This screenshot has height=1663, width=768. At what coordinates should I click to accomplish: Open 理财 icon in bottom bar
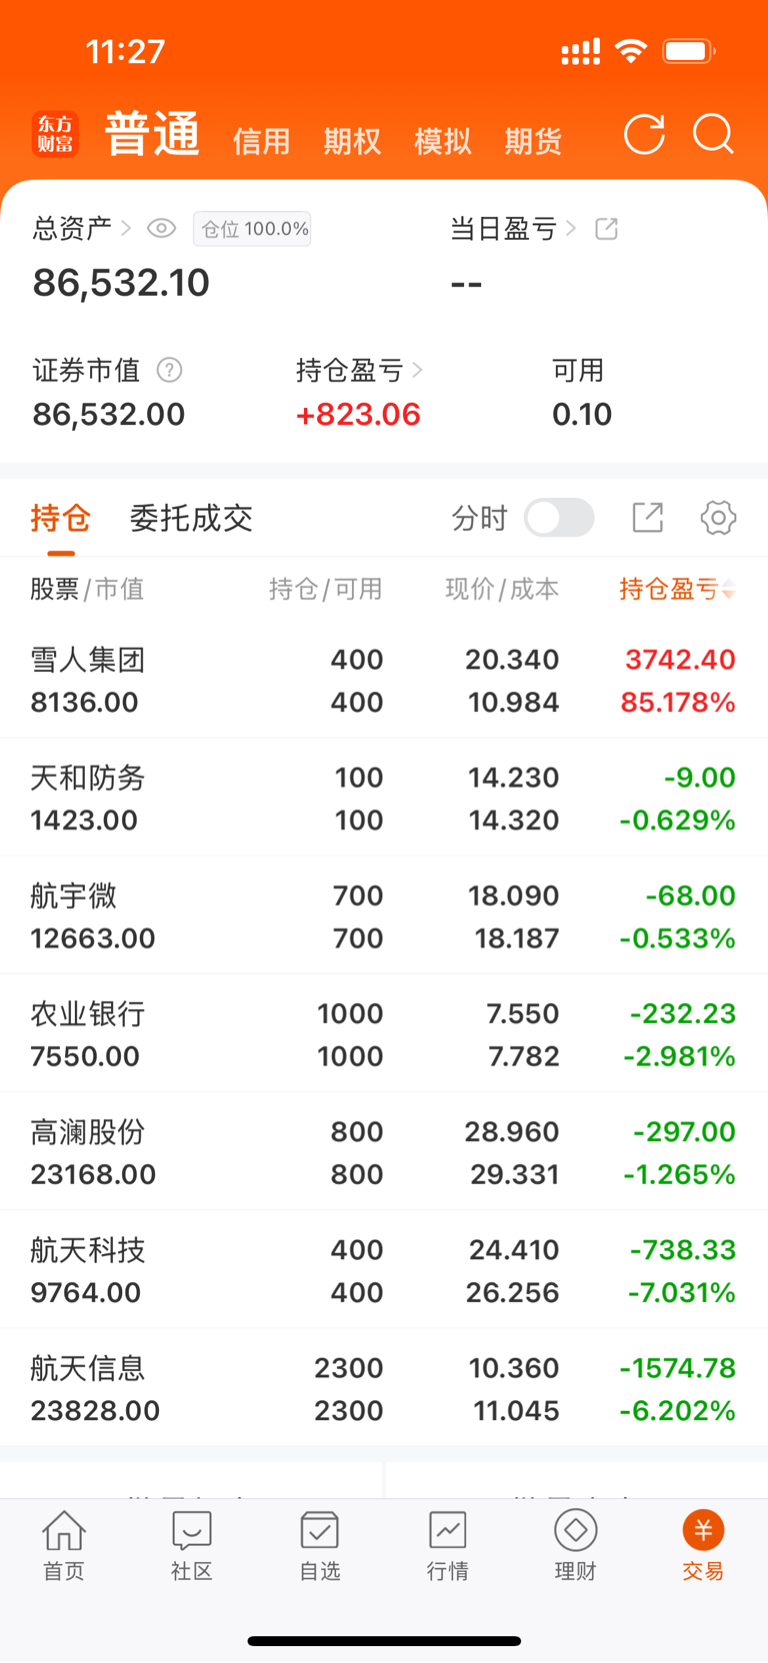[x=576, y=1545]
